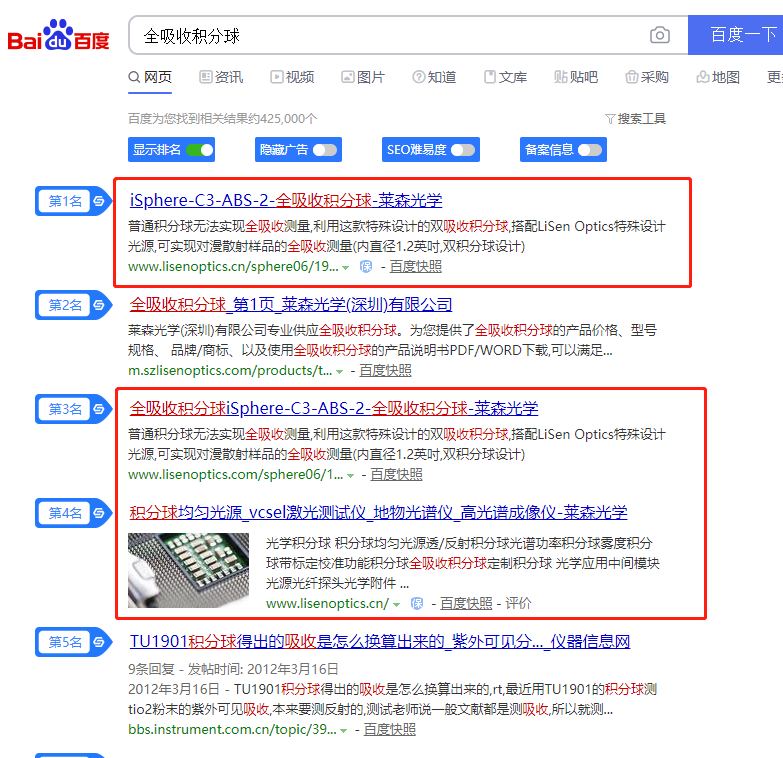783x758 pixels.
Task: Click text 百度为您找到相关结果约425,000个
Action: (x=222, y=119)
